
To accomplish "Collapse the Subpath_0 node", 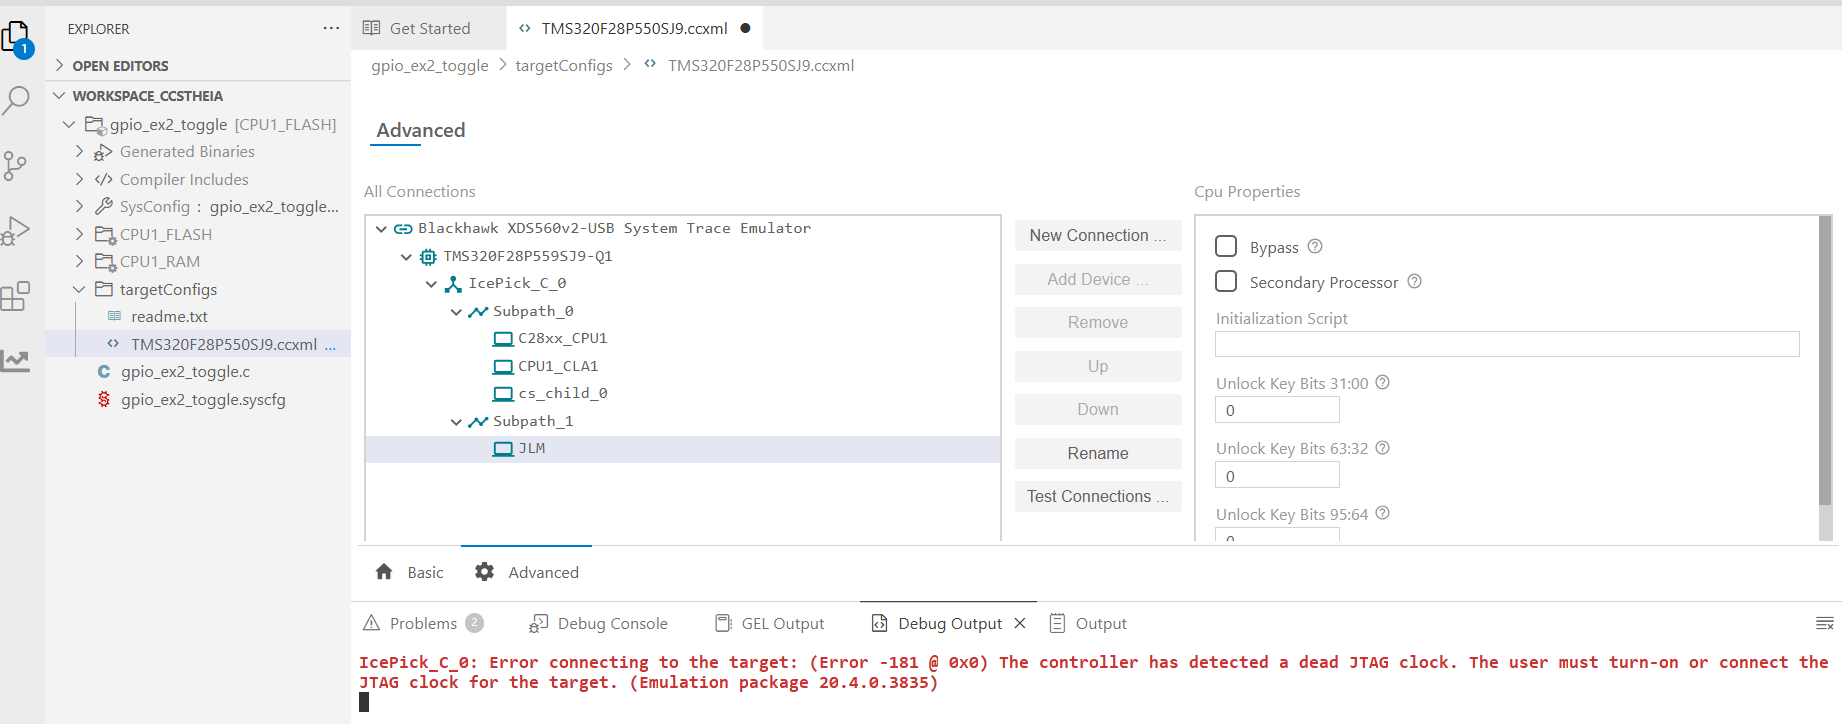I will pyautogui.click(x=456, y=312).
